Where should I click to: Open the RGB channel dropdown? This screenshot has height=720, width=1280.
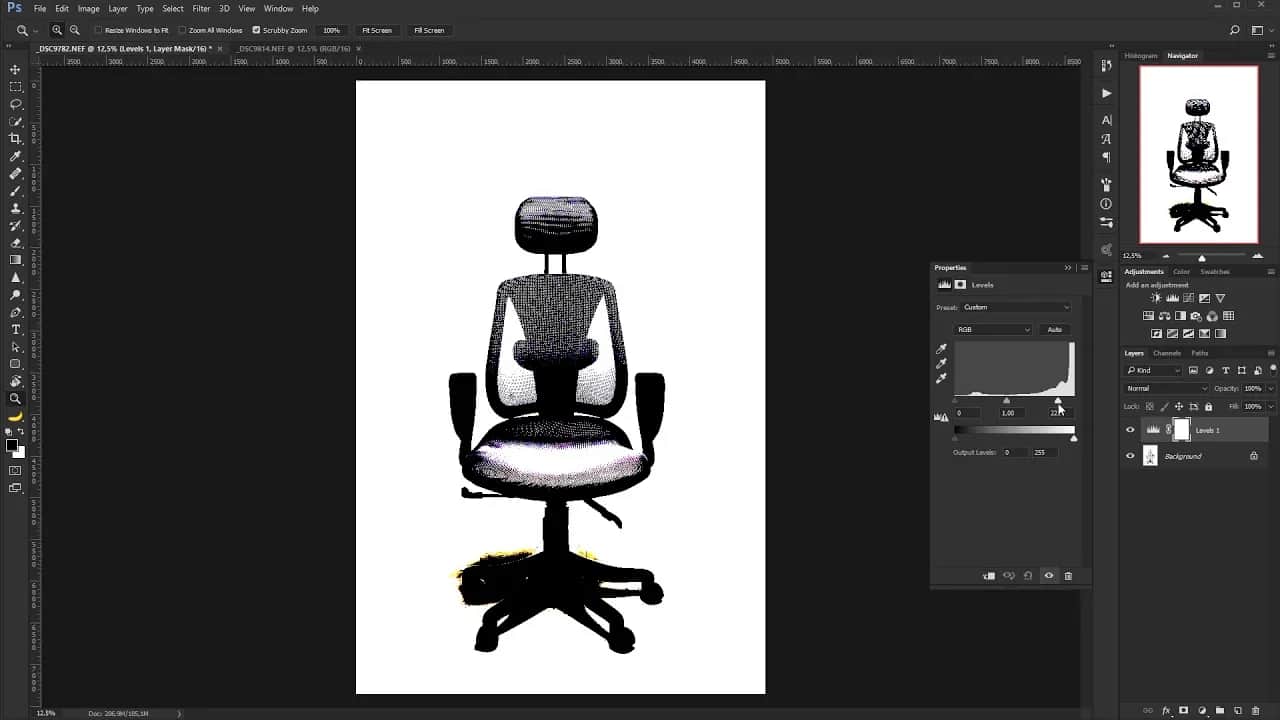point(994,329)
